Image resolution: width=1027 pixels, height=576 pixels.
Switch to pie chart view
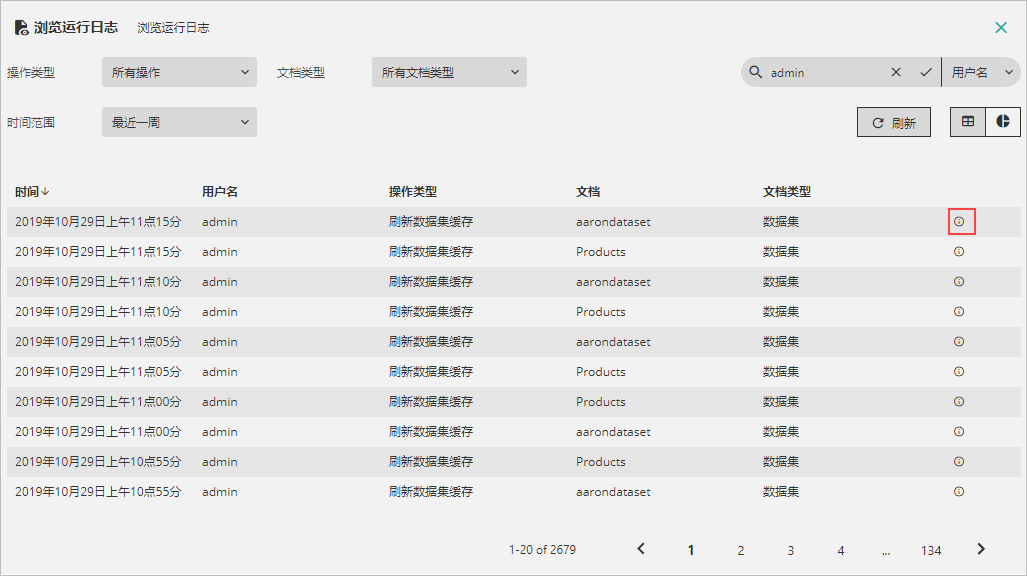[1003, 122]
